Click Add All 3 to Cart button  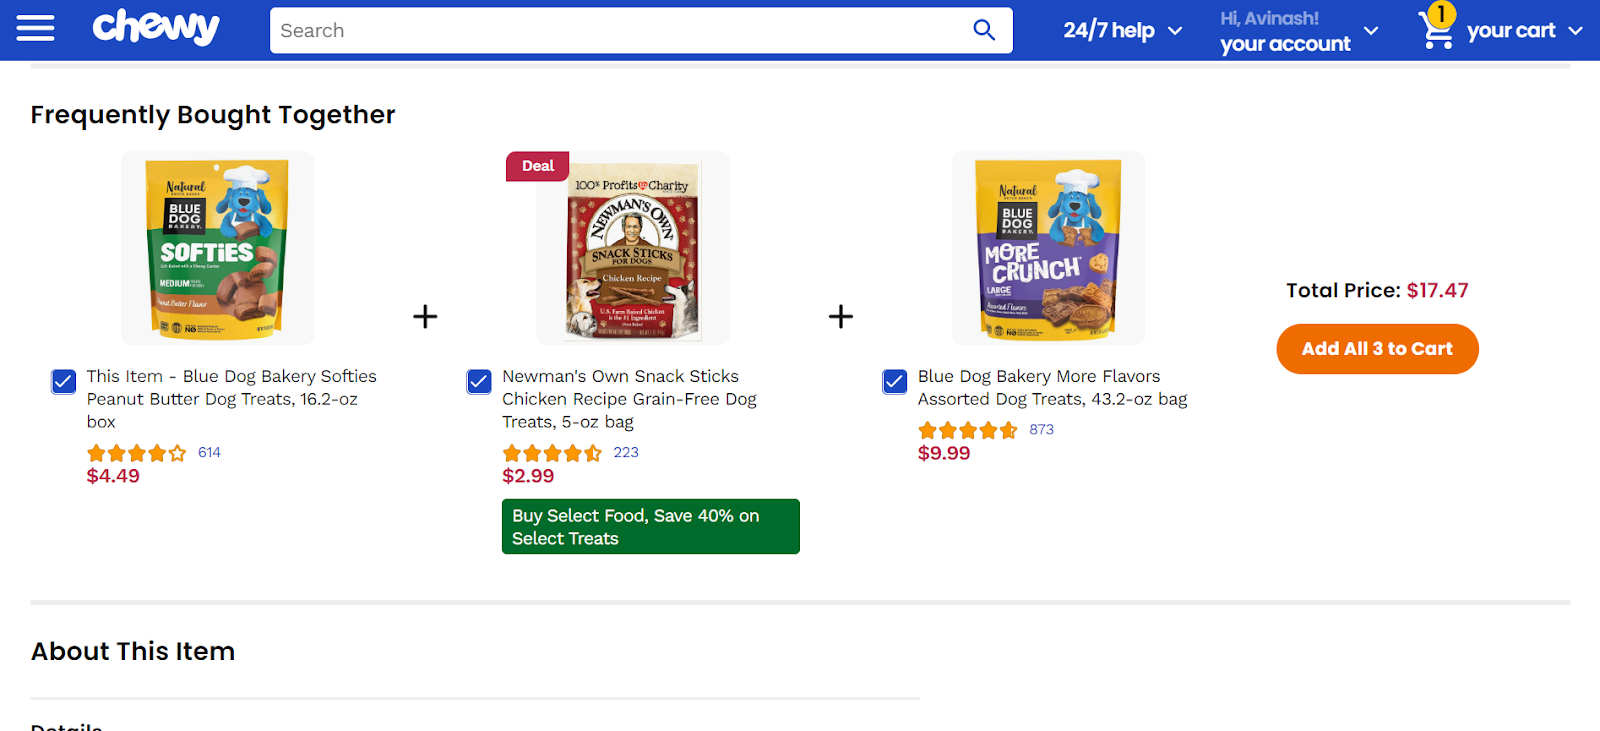pos(1377,349)
